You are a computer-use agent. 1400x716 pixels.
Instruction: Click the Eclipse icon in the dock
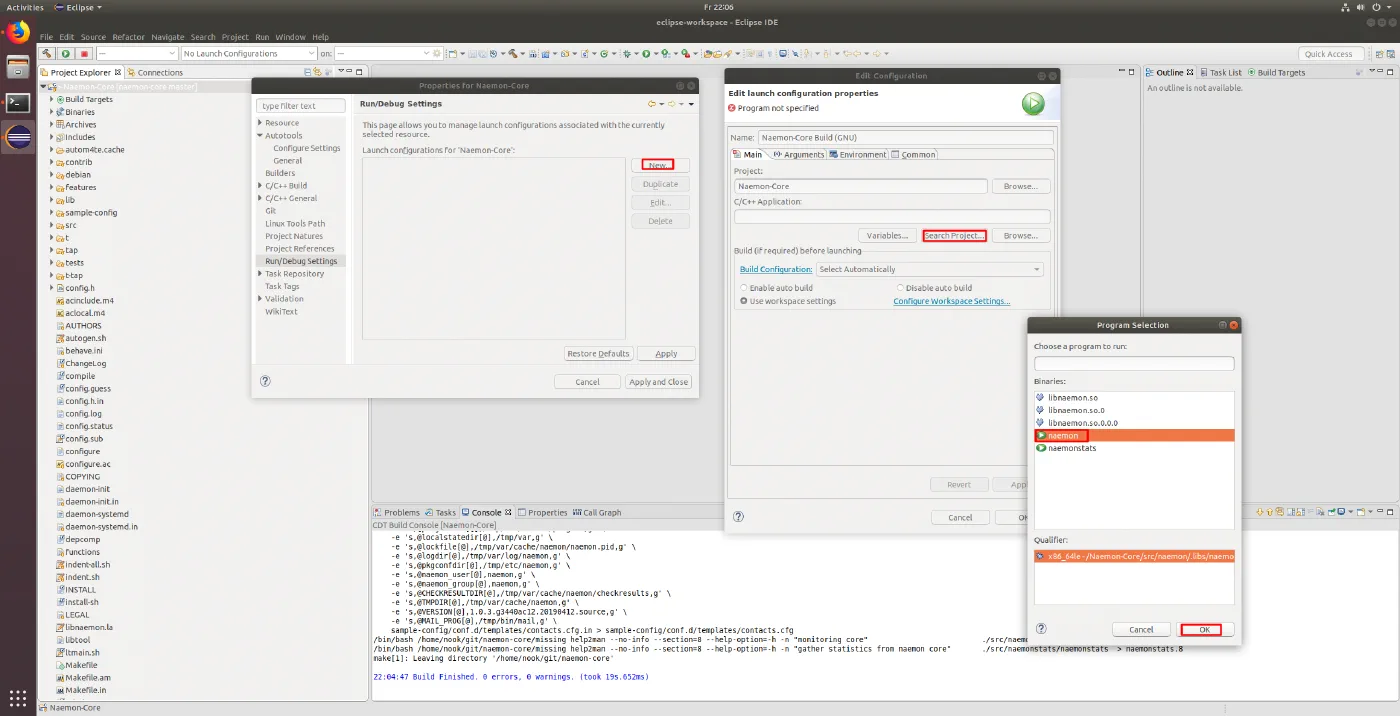pos(17,137)
